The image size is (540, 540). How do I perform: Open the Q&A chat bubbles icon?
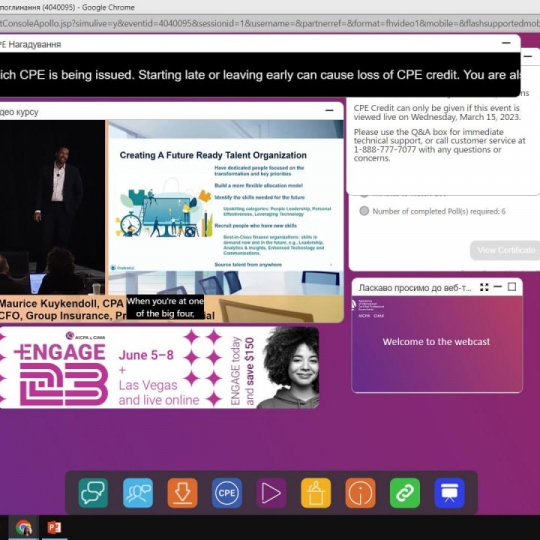click(93, 493)
